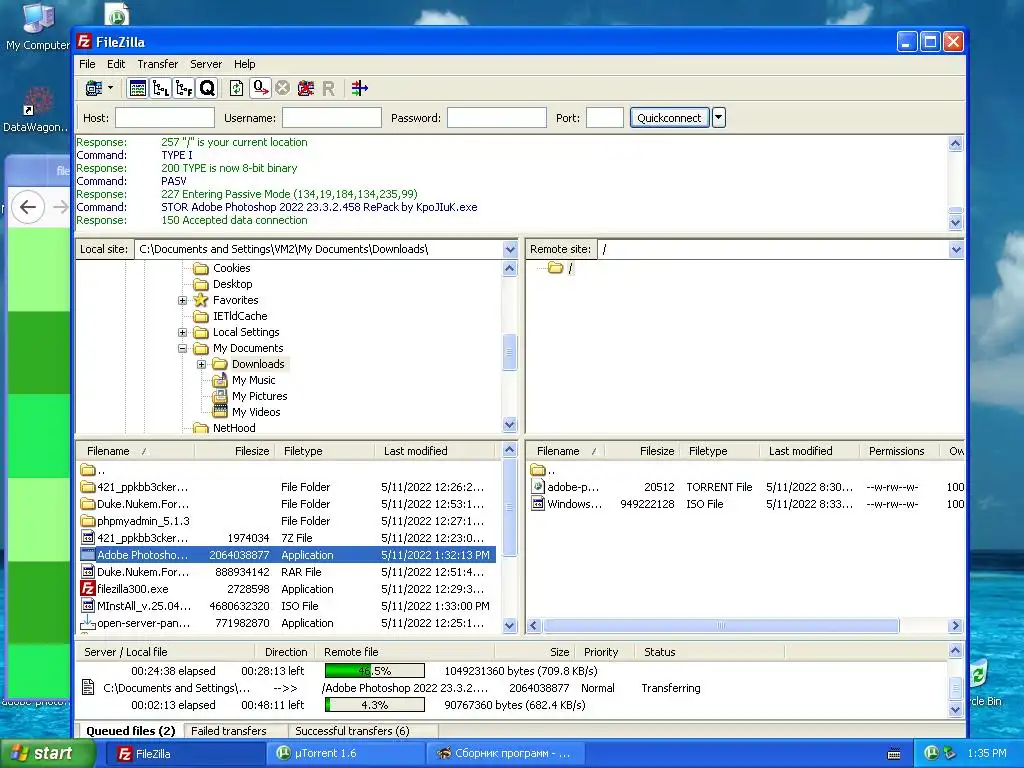Select the MInstAll ISO file icon
Screen dimensions: 1024x768
tap(88, 606)
